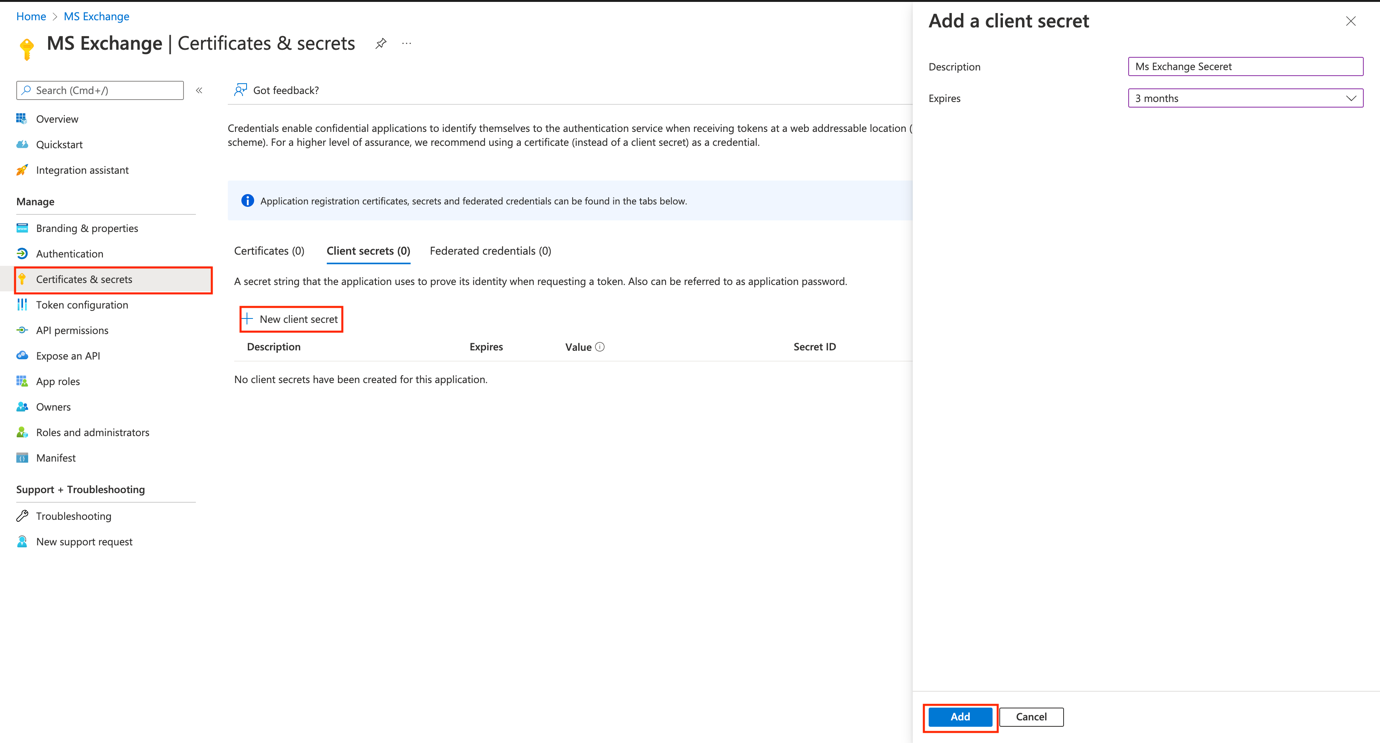
Task: Go to the Home breadcrumb link
Action: 31,16
